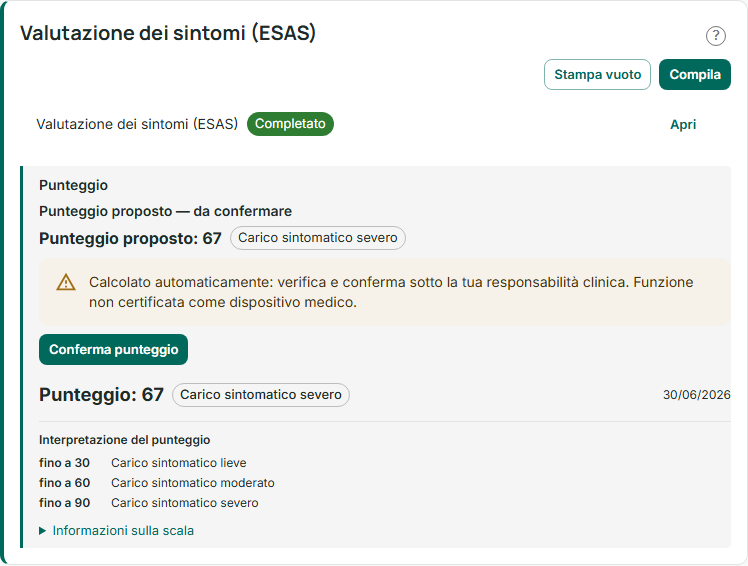Click the fino a 90 severe row
The image size is (748, 566).
pyautogui.click(x=148, y=503)
